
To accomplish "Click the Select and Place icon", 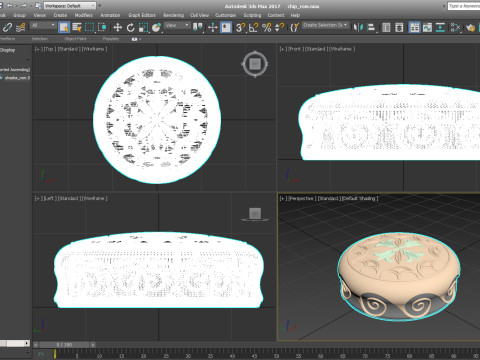I will tap(156, 27).
